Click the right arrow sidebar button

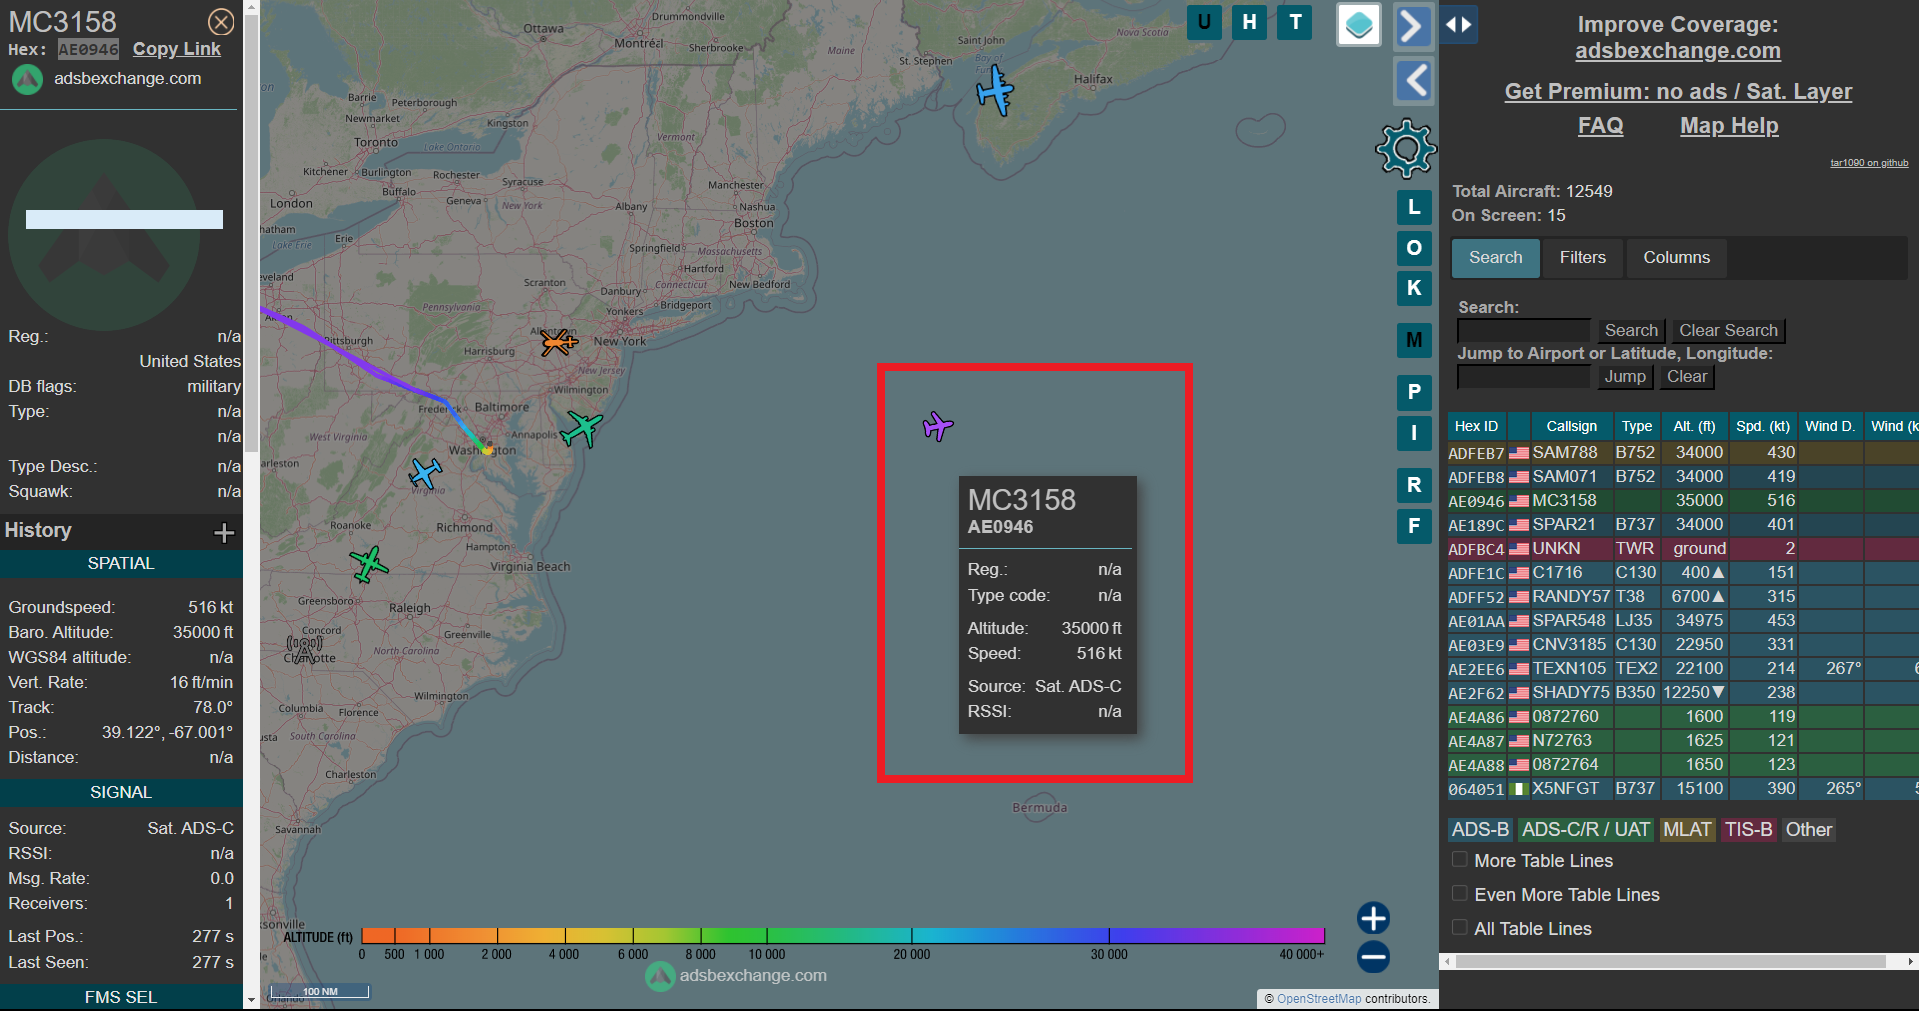pos(1412,26)
